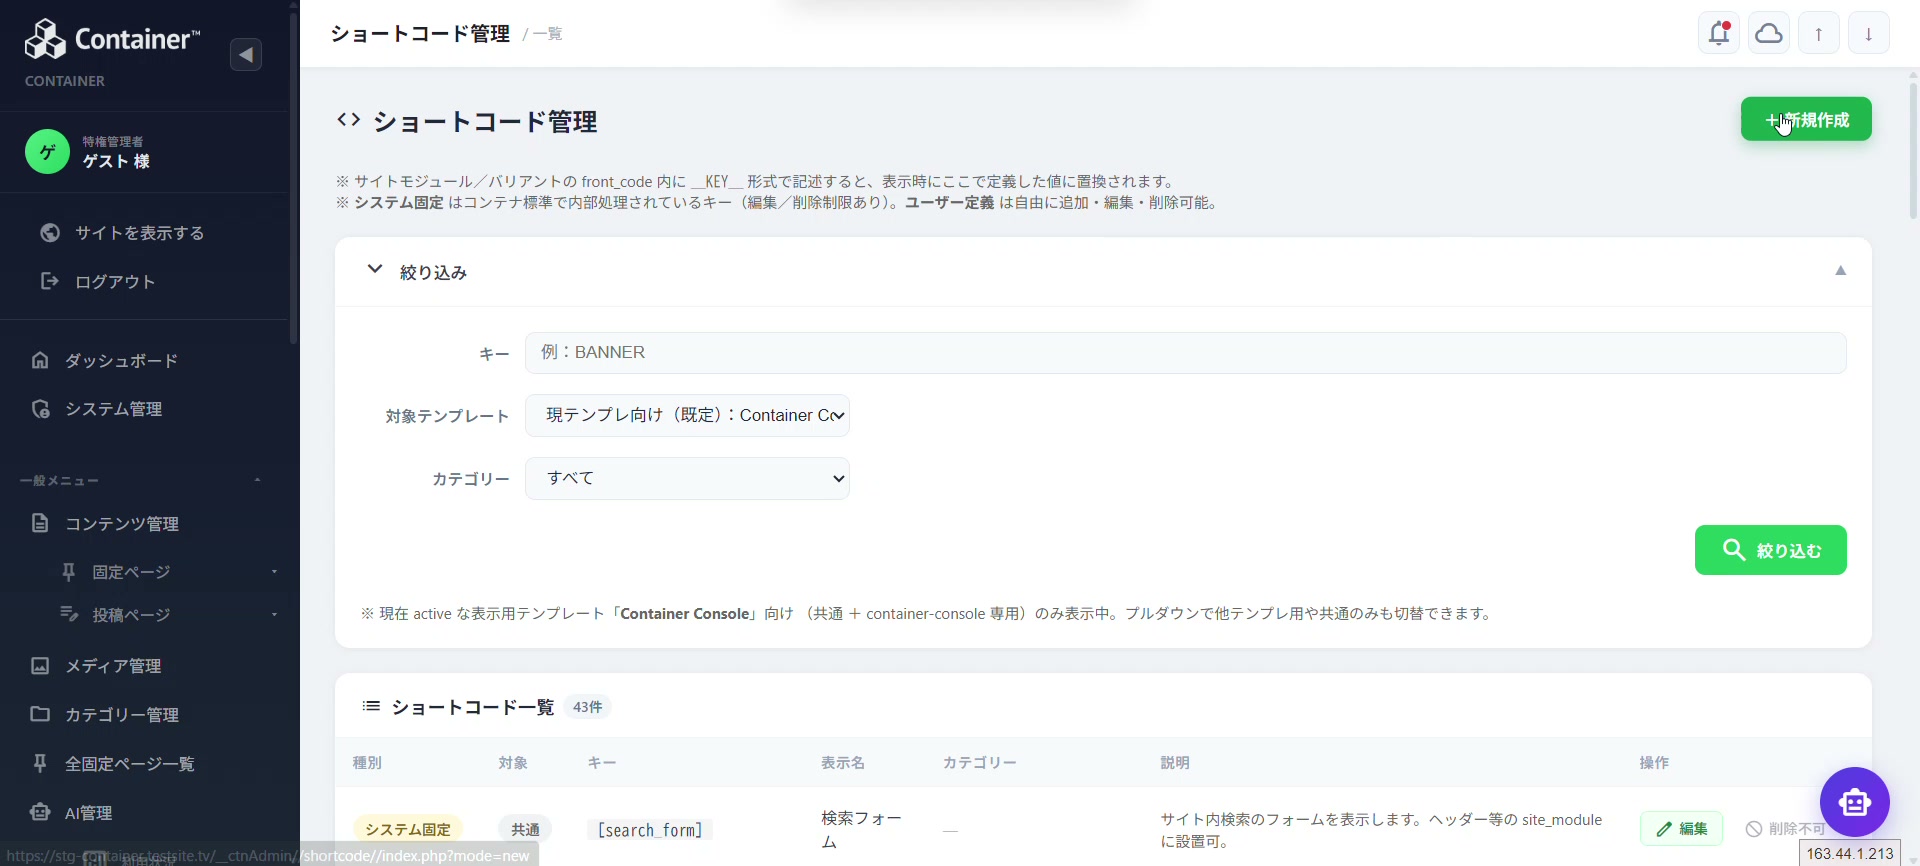Click the 表示名 column header
This screenshot has height=866, width=1920.
843,763
